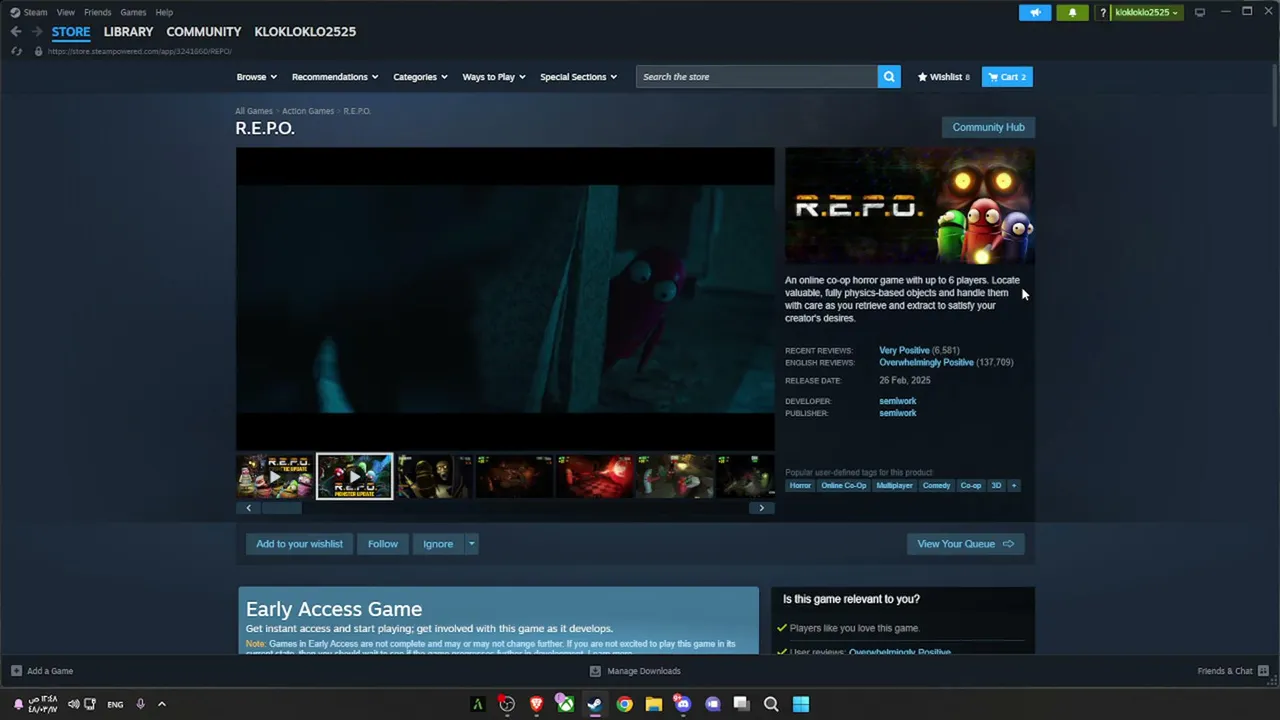Expand the Browse store menu

(256, 77)
